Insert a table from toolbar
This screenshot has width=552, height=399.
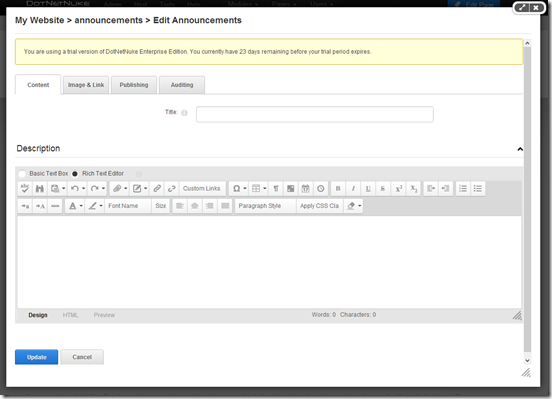pyautogui.click(x=256, y=188)
